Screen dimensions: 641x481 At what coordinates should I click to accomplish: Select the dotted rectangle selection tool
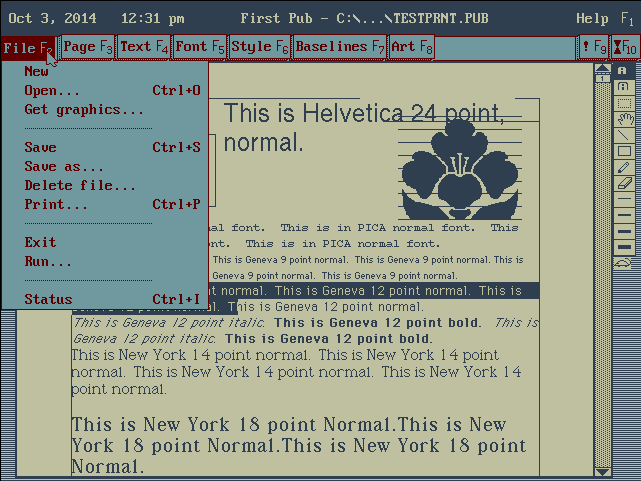[x=623, y=102]
